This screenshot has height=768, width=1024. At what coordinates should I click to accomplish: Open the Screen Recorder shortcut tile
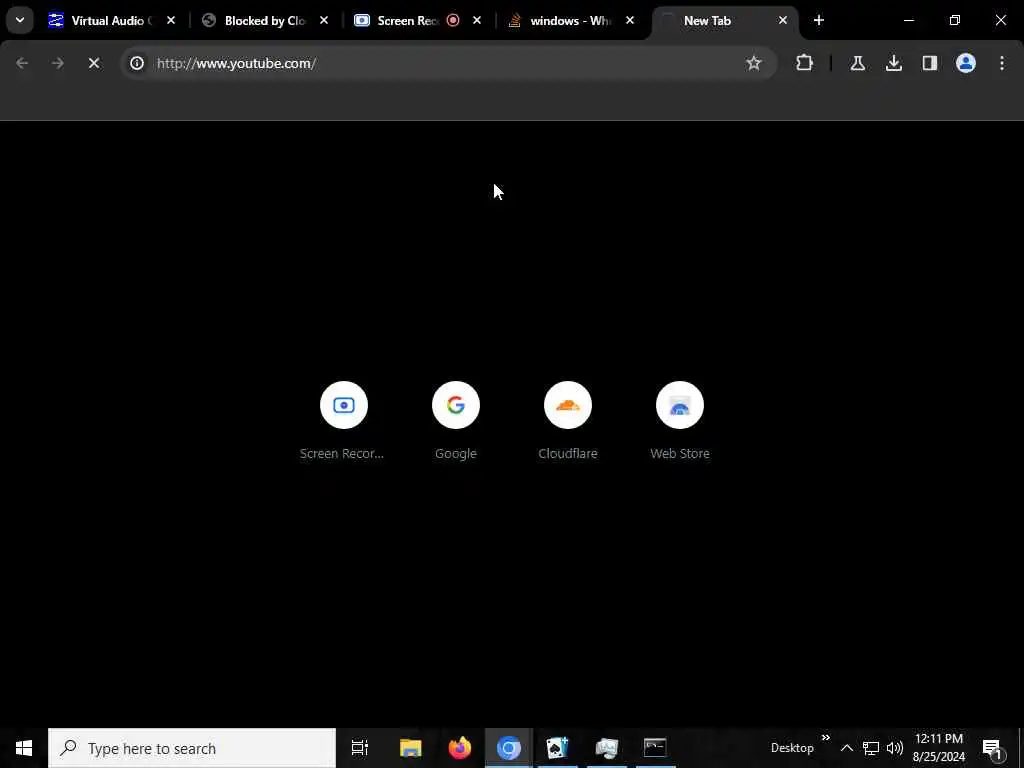point(344,421)
